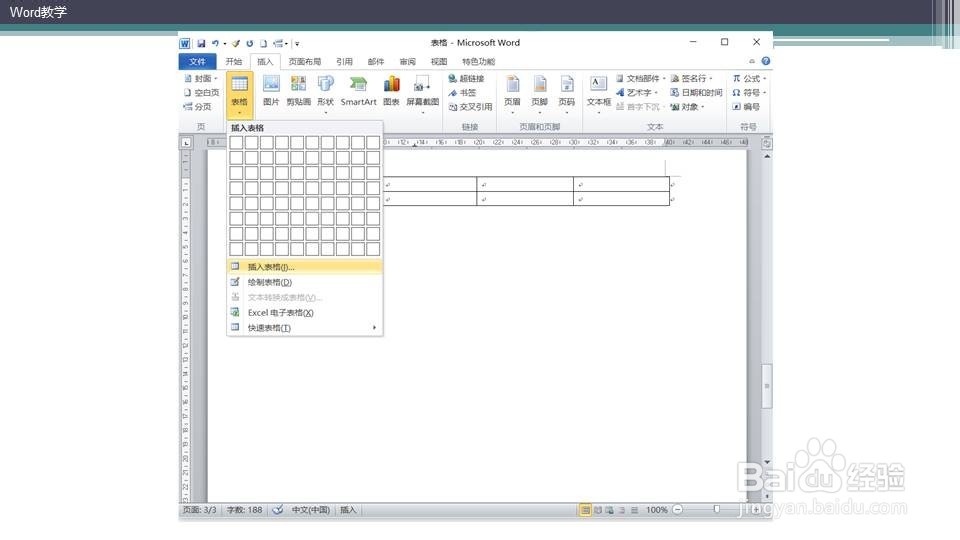Screen dimensions: 960x540
Task: Click the 图表 (Chart) icon
Action: (x=391, y=91)
